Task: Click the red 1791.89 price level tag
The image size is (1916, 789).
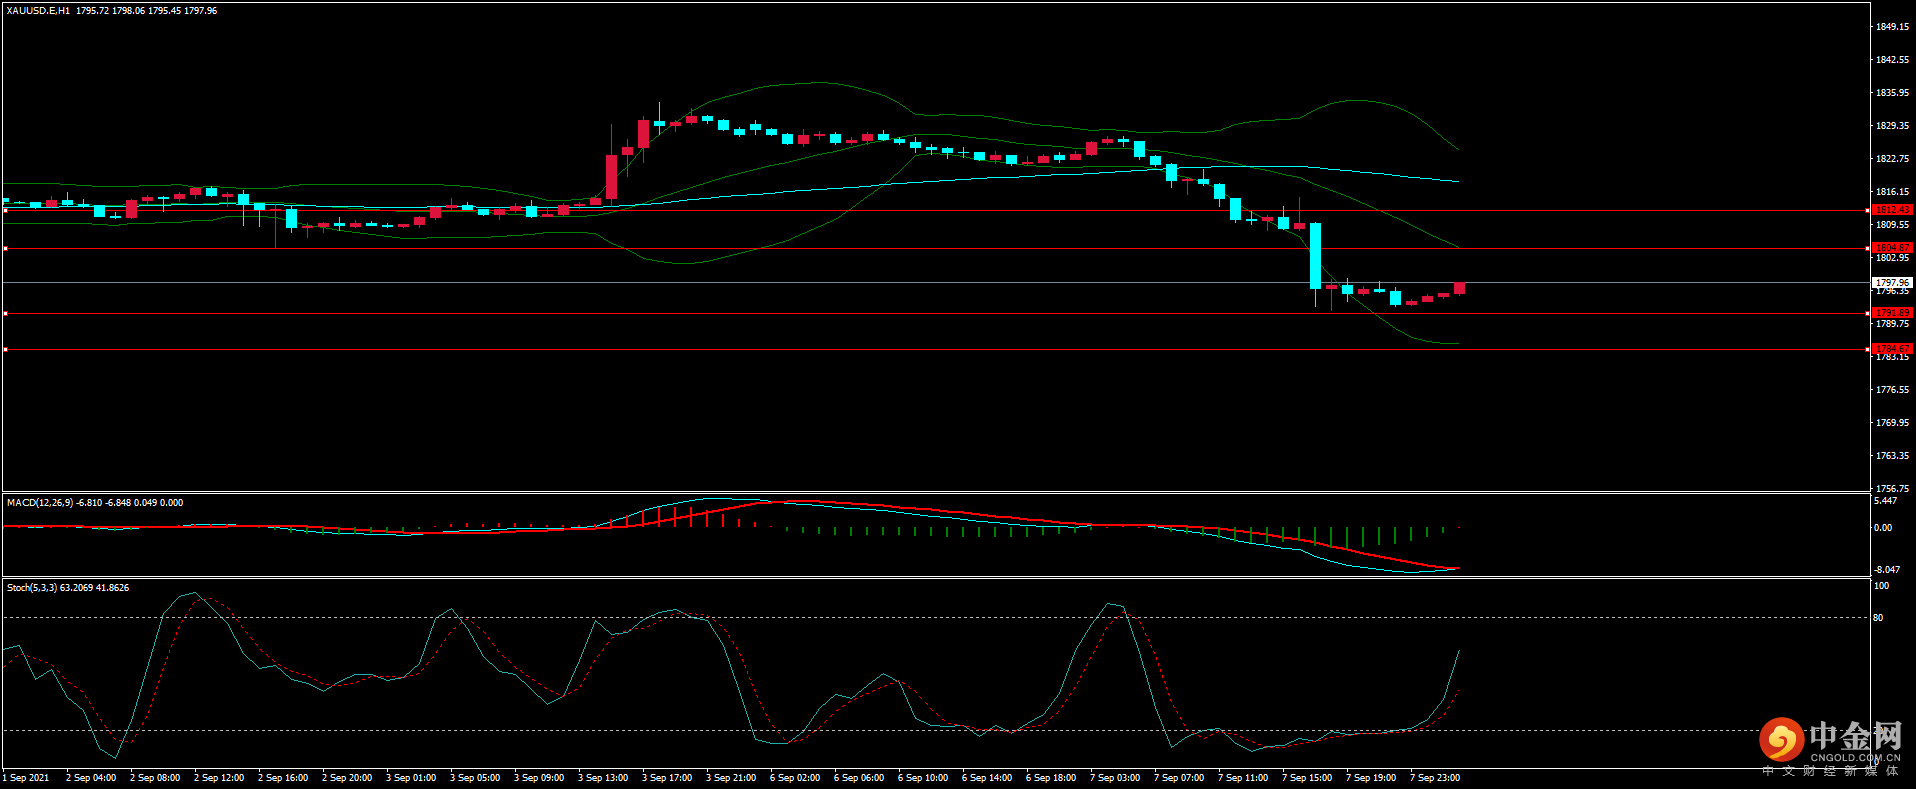Action: (1892, 313)
